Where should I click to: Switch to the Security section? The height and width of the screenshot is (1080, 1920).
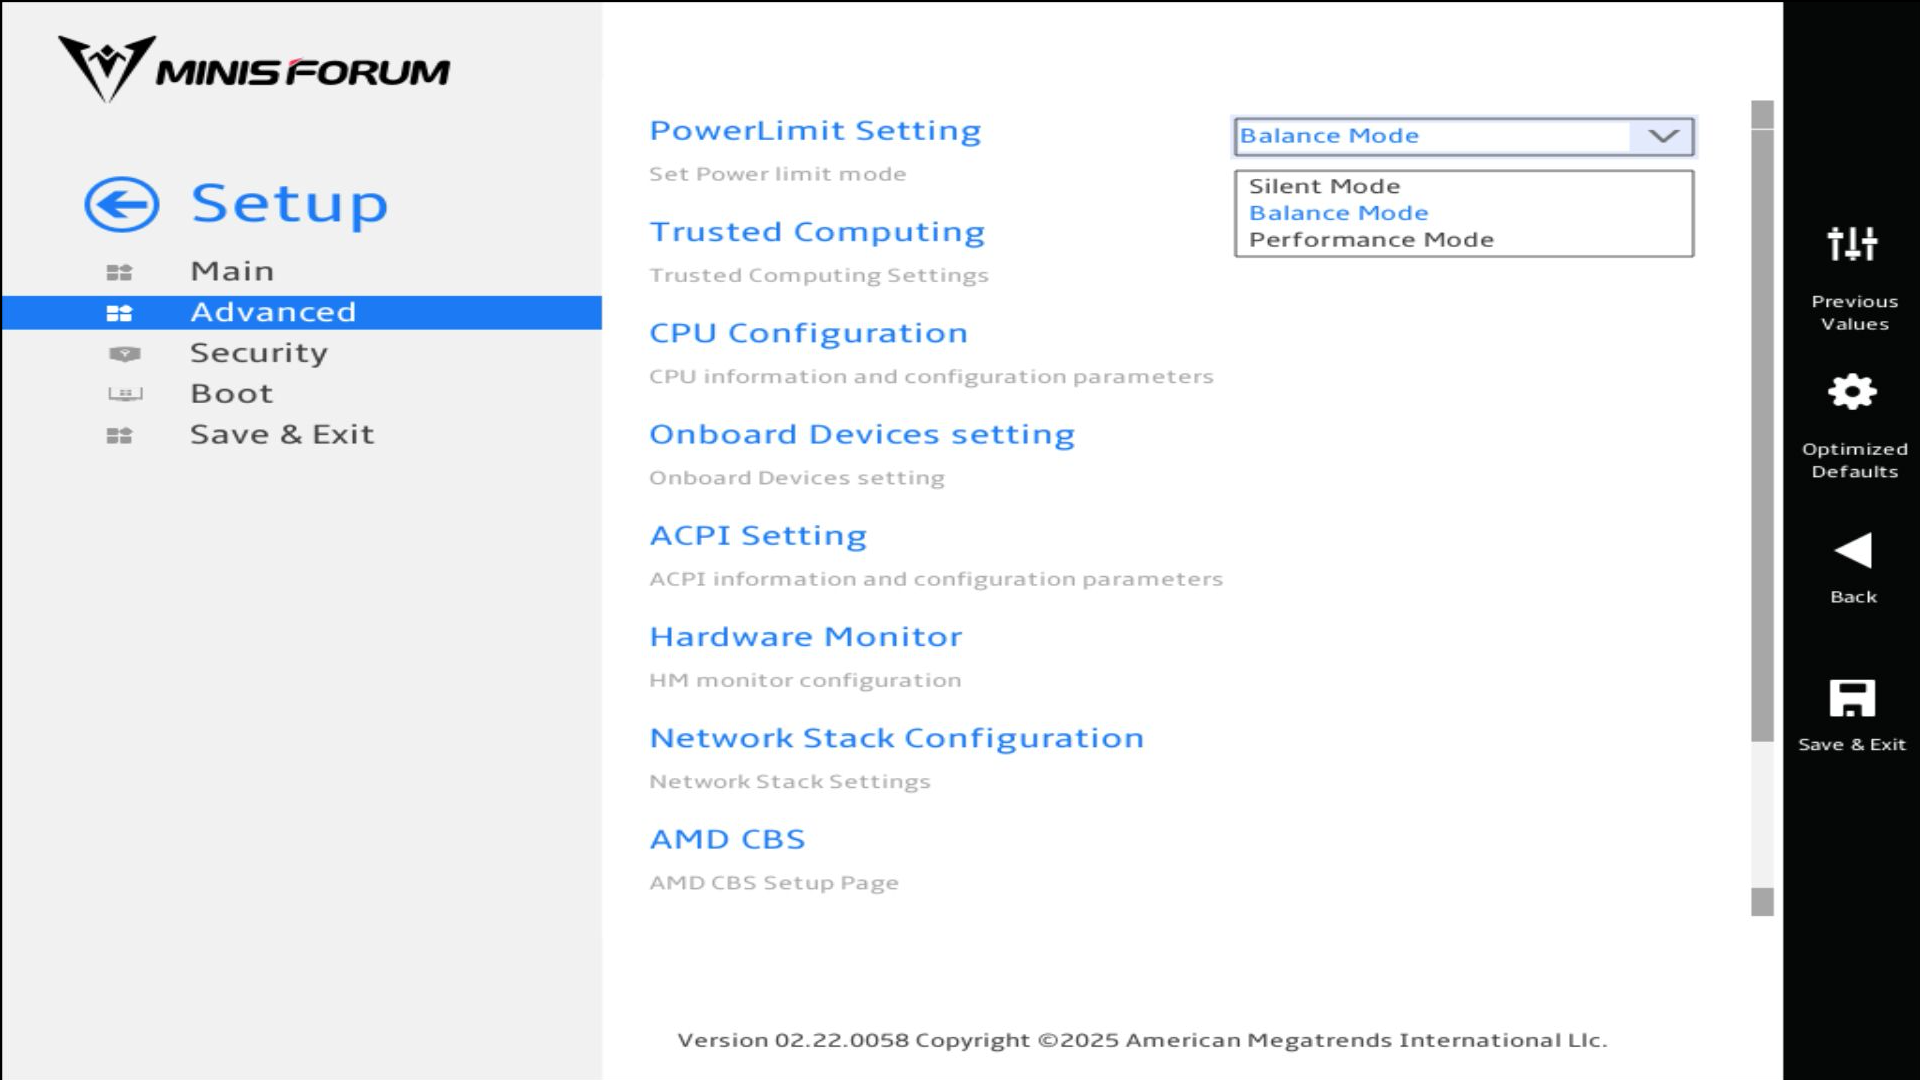coord(259,353)
